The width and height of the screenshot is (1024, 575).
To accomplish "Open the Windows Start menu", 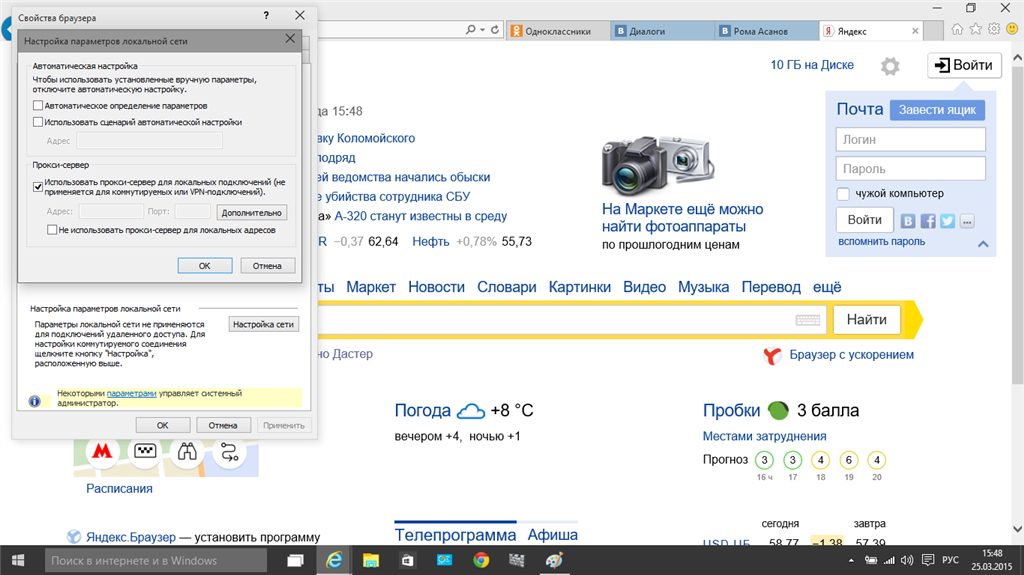I will [x=18, y=560].
